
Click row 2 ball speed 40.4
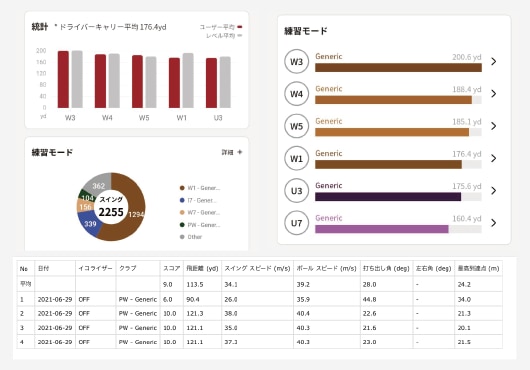click(303, 314)
